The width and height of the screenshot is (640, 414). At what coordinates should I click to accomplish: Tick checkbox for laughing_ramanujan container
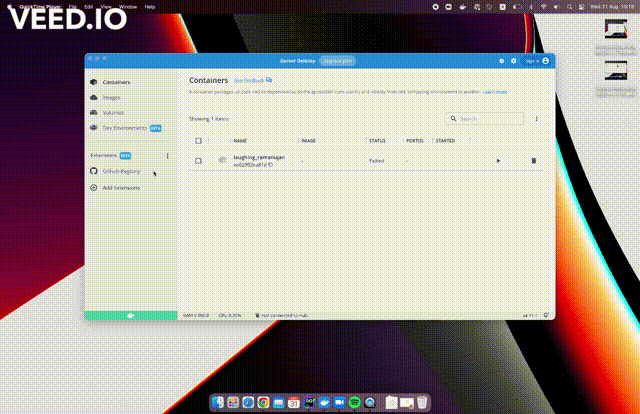(x=198, y=161)
